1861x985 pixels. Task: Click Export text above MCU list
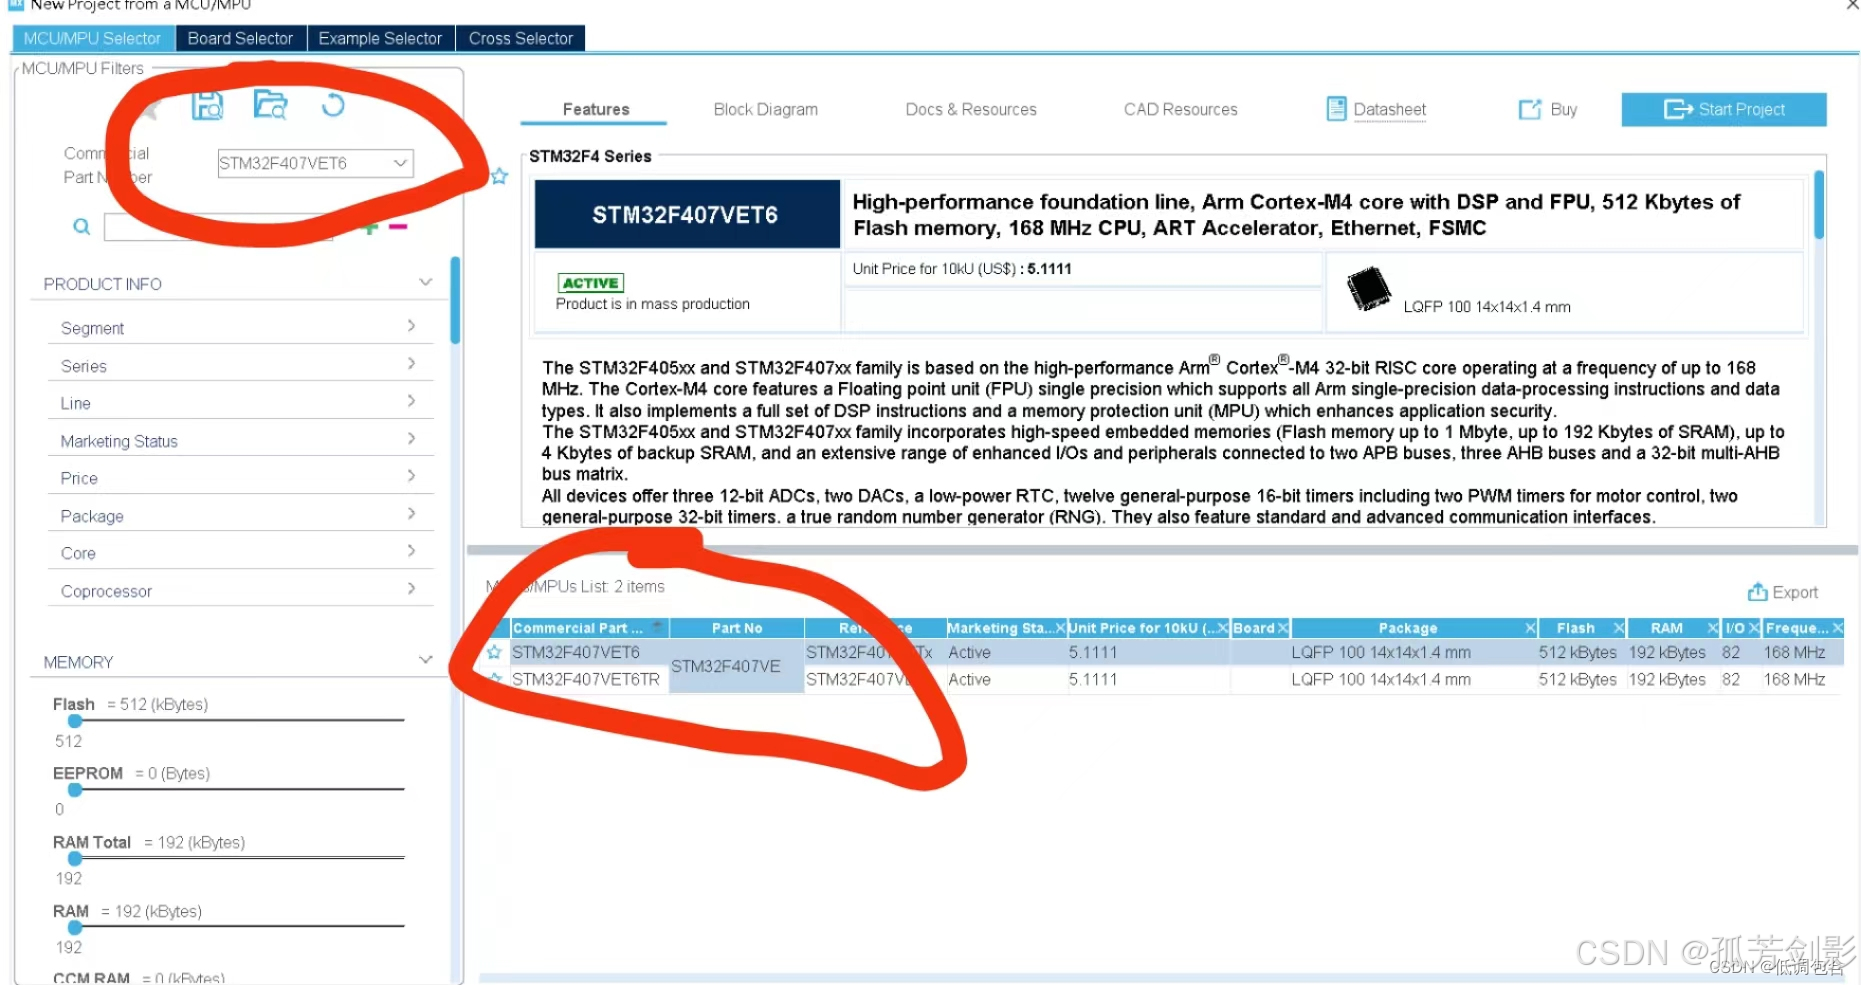click(x=1795, y=592)
